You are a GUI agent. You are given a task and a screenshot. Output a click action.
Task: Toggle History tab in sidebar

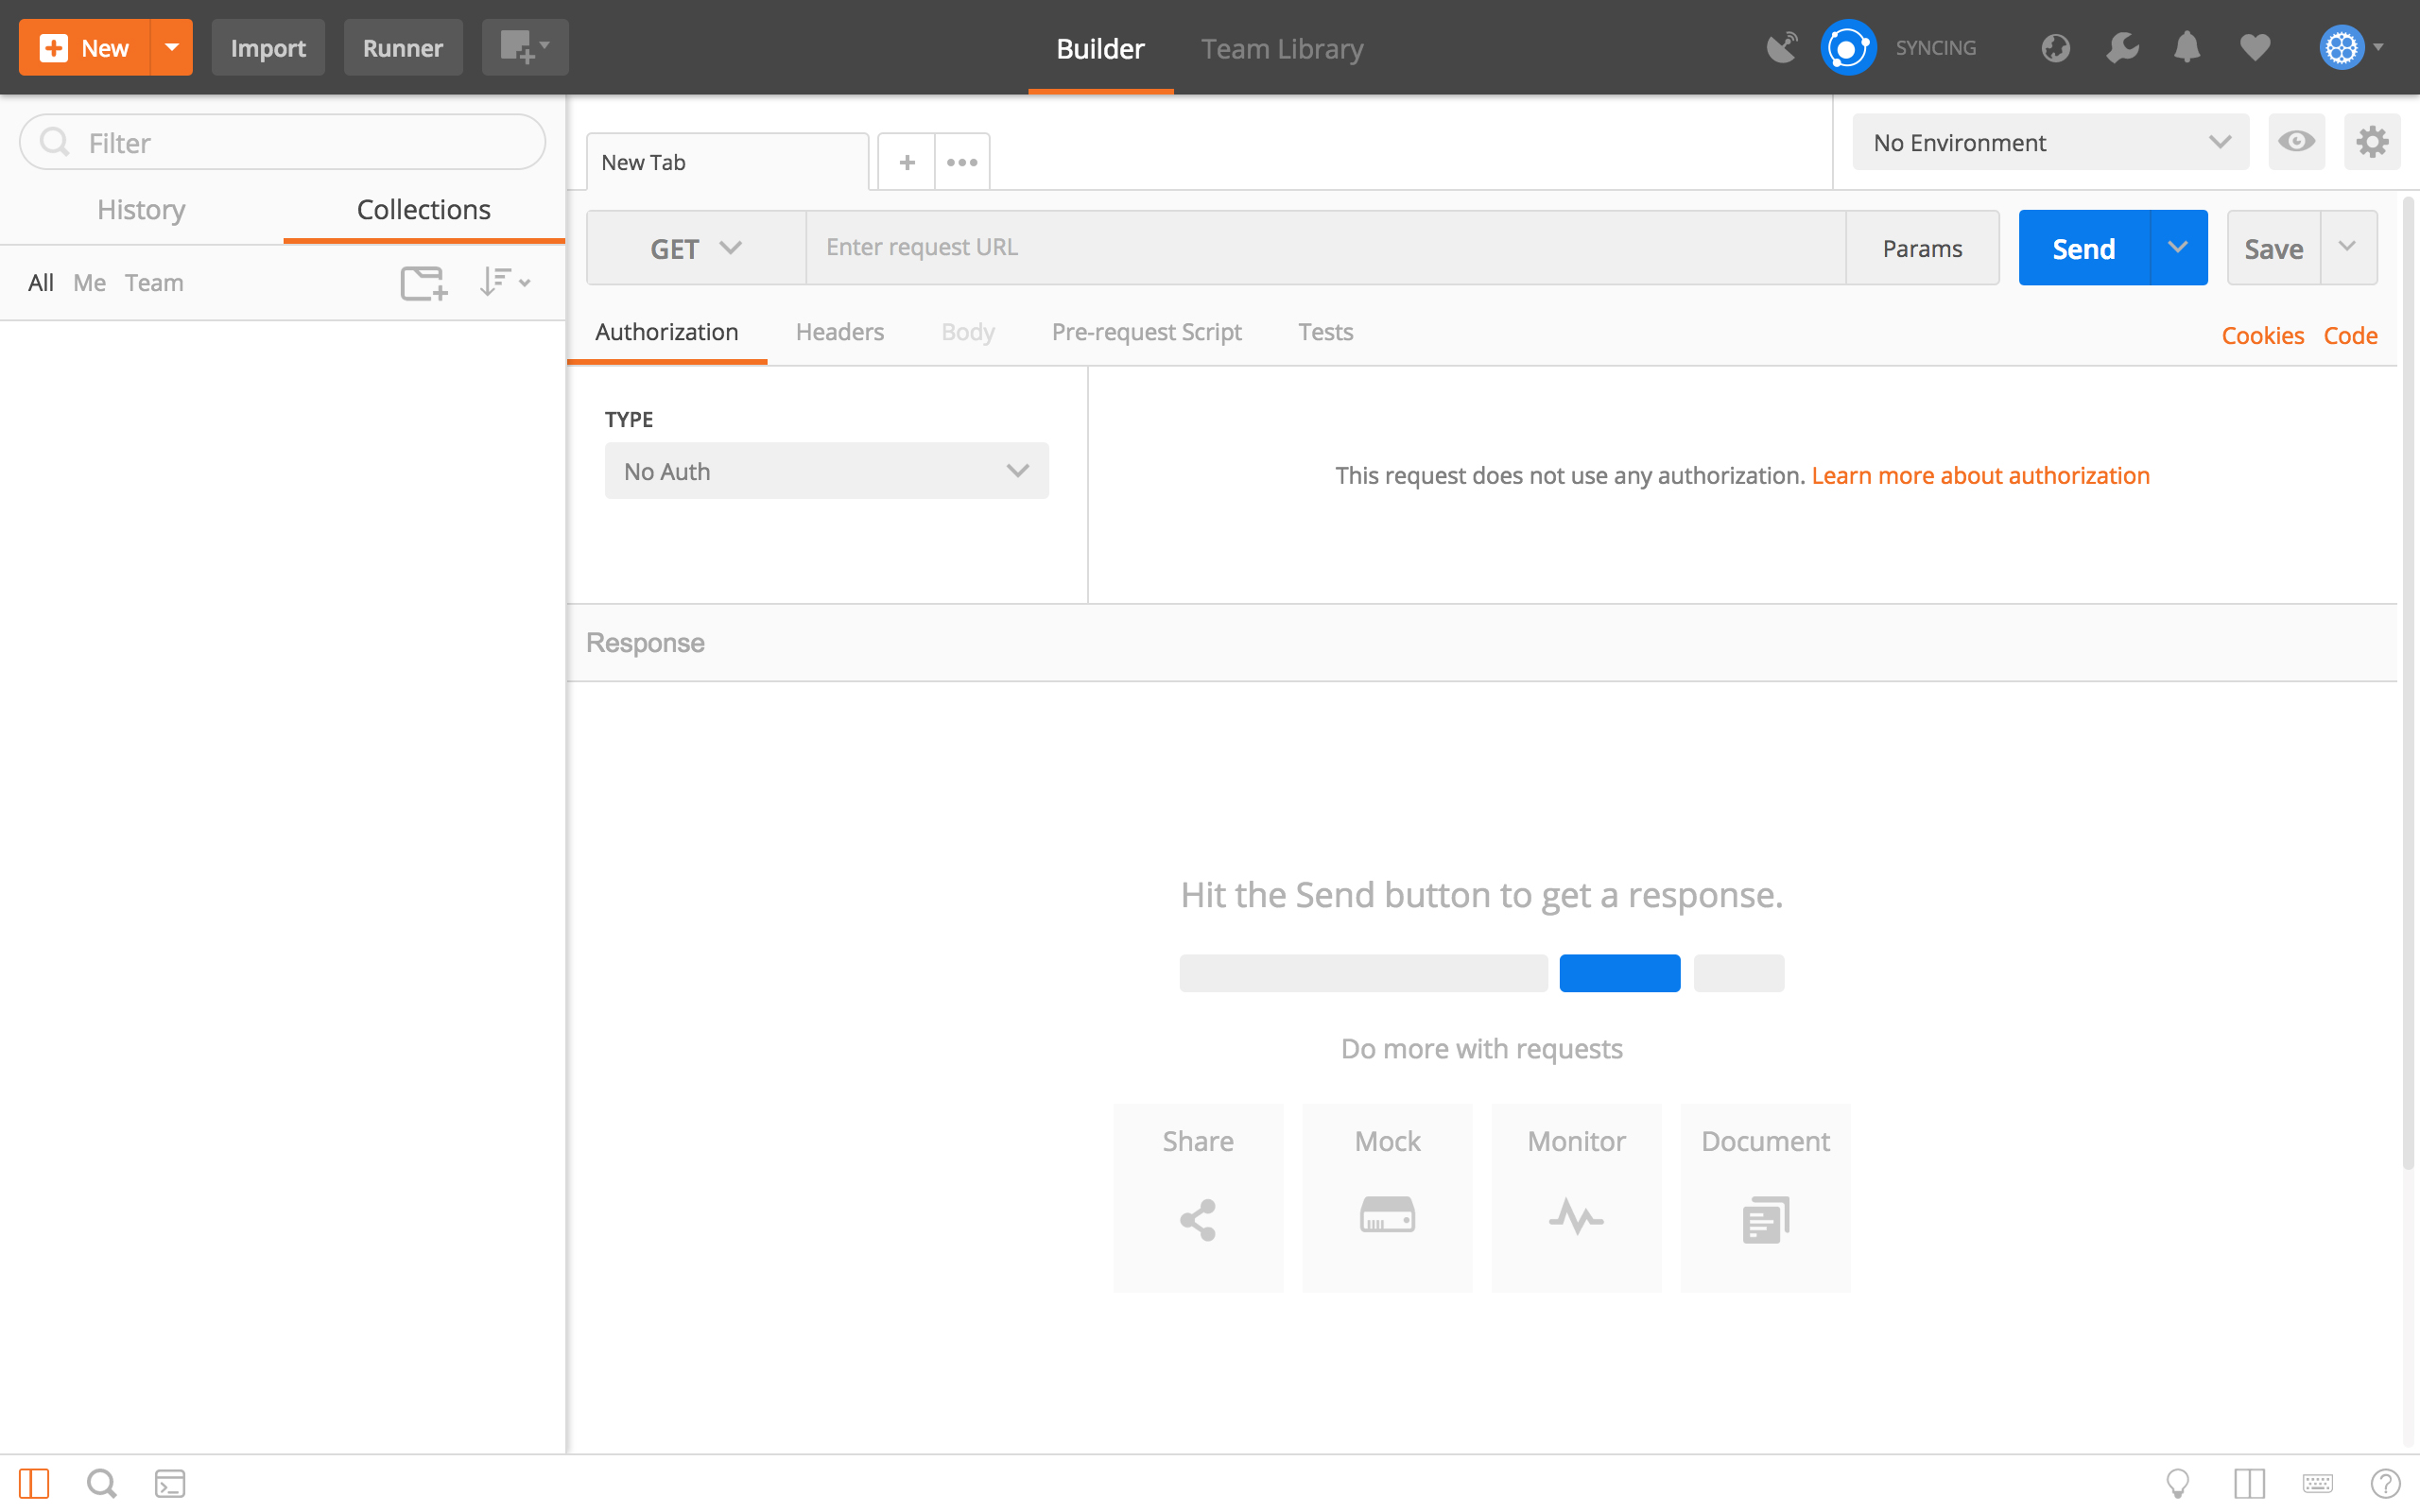pyautogui.click(x=143, y=209)
